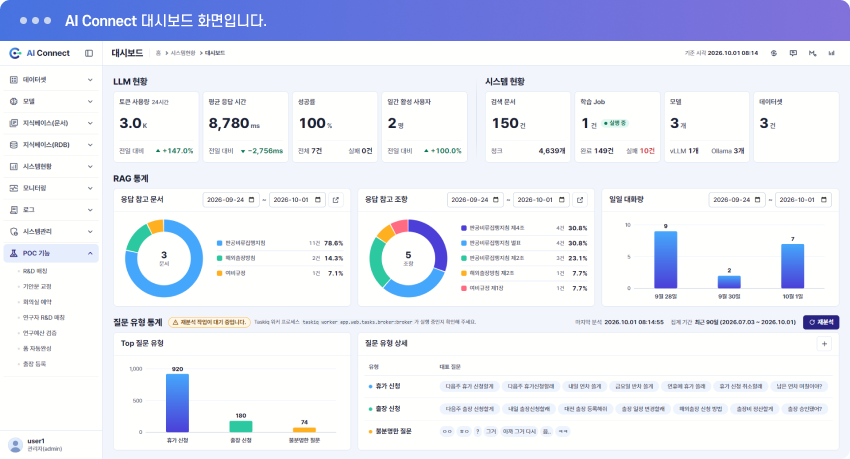The width and height of the screenshot is (850, 459).
Task: Open the 연구예산 검증 submenu item
Action: [x=40, y=333]
